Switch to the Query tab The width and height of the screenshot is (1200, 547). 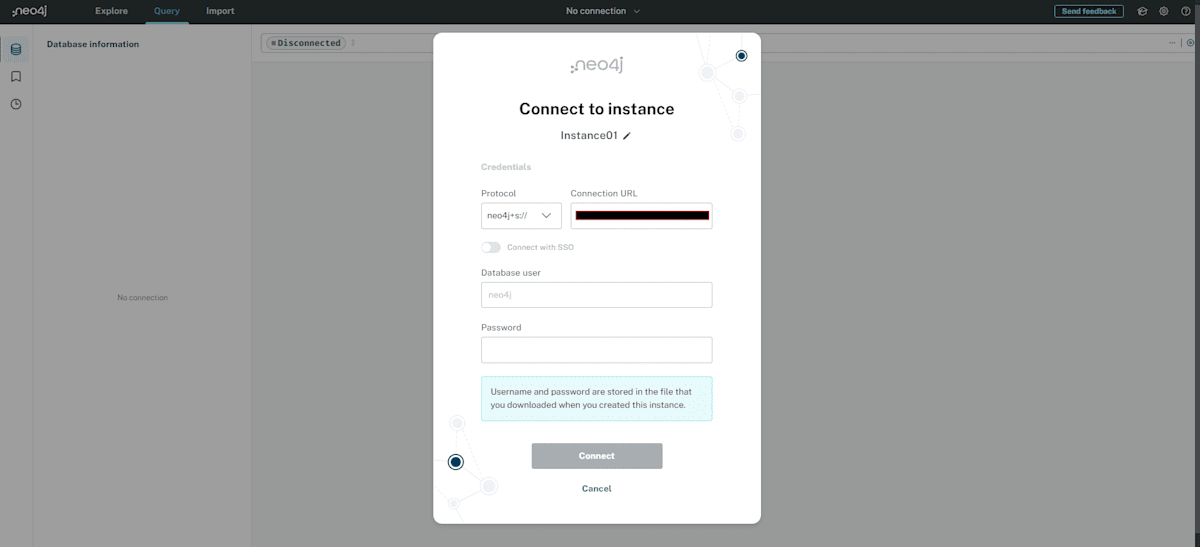[167, 11]
